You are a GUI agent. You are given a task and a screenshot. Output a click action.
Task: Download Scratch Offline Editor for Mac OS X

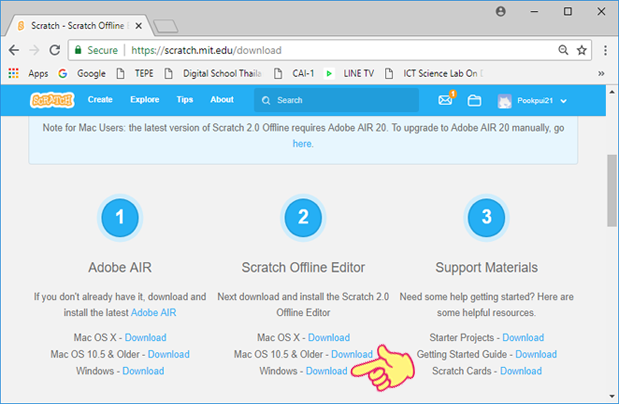click(x=329, y=338)
